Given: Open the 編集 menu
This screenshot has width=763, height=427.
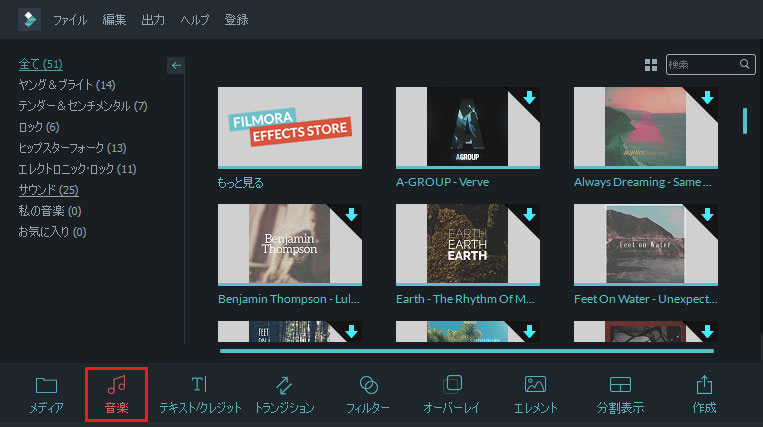Looking at the screenshot, I should pyautogui.click(x=114, y=20).
